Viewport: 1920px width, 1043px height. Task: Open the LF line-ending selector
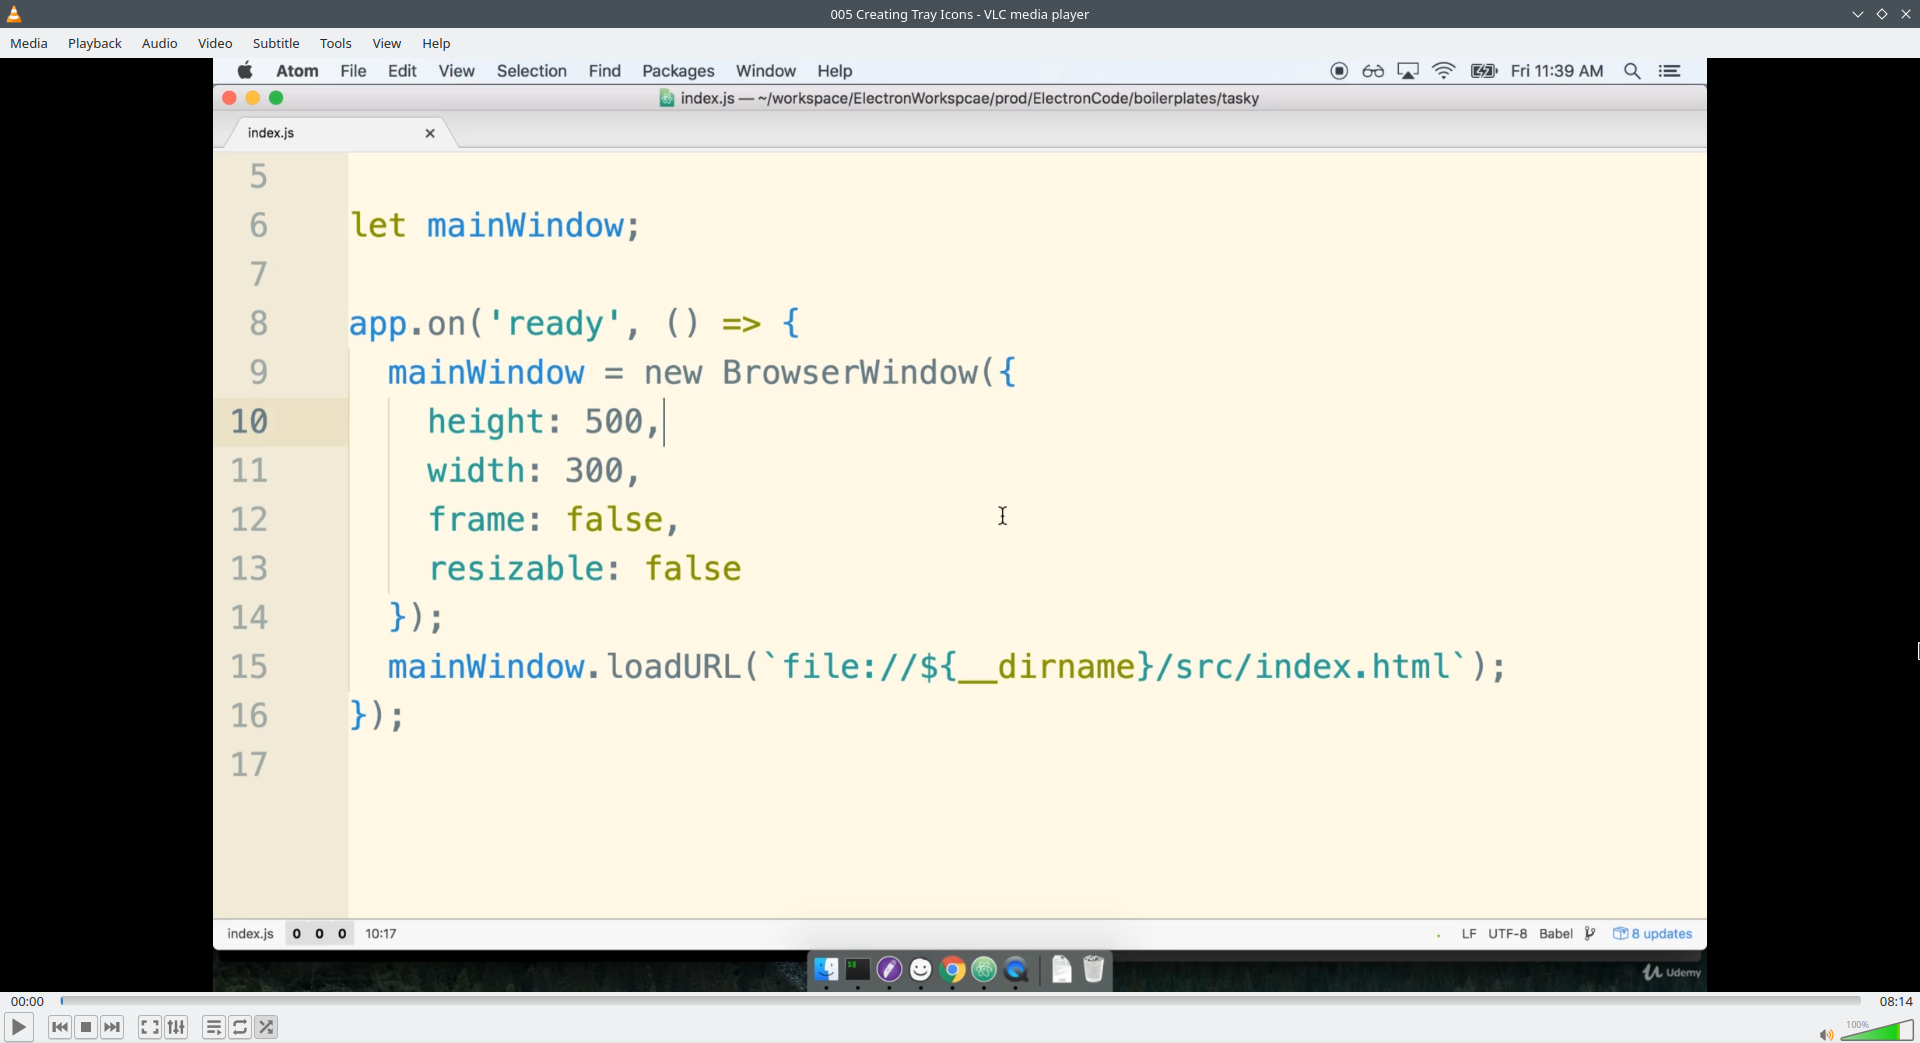coord(1469,933)
